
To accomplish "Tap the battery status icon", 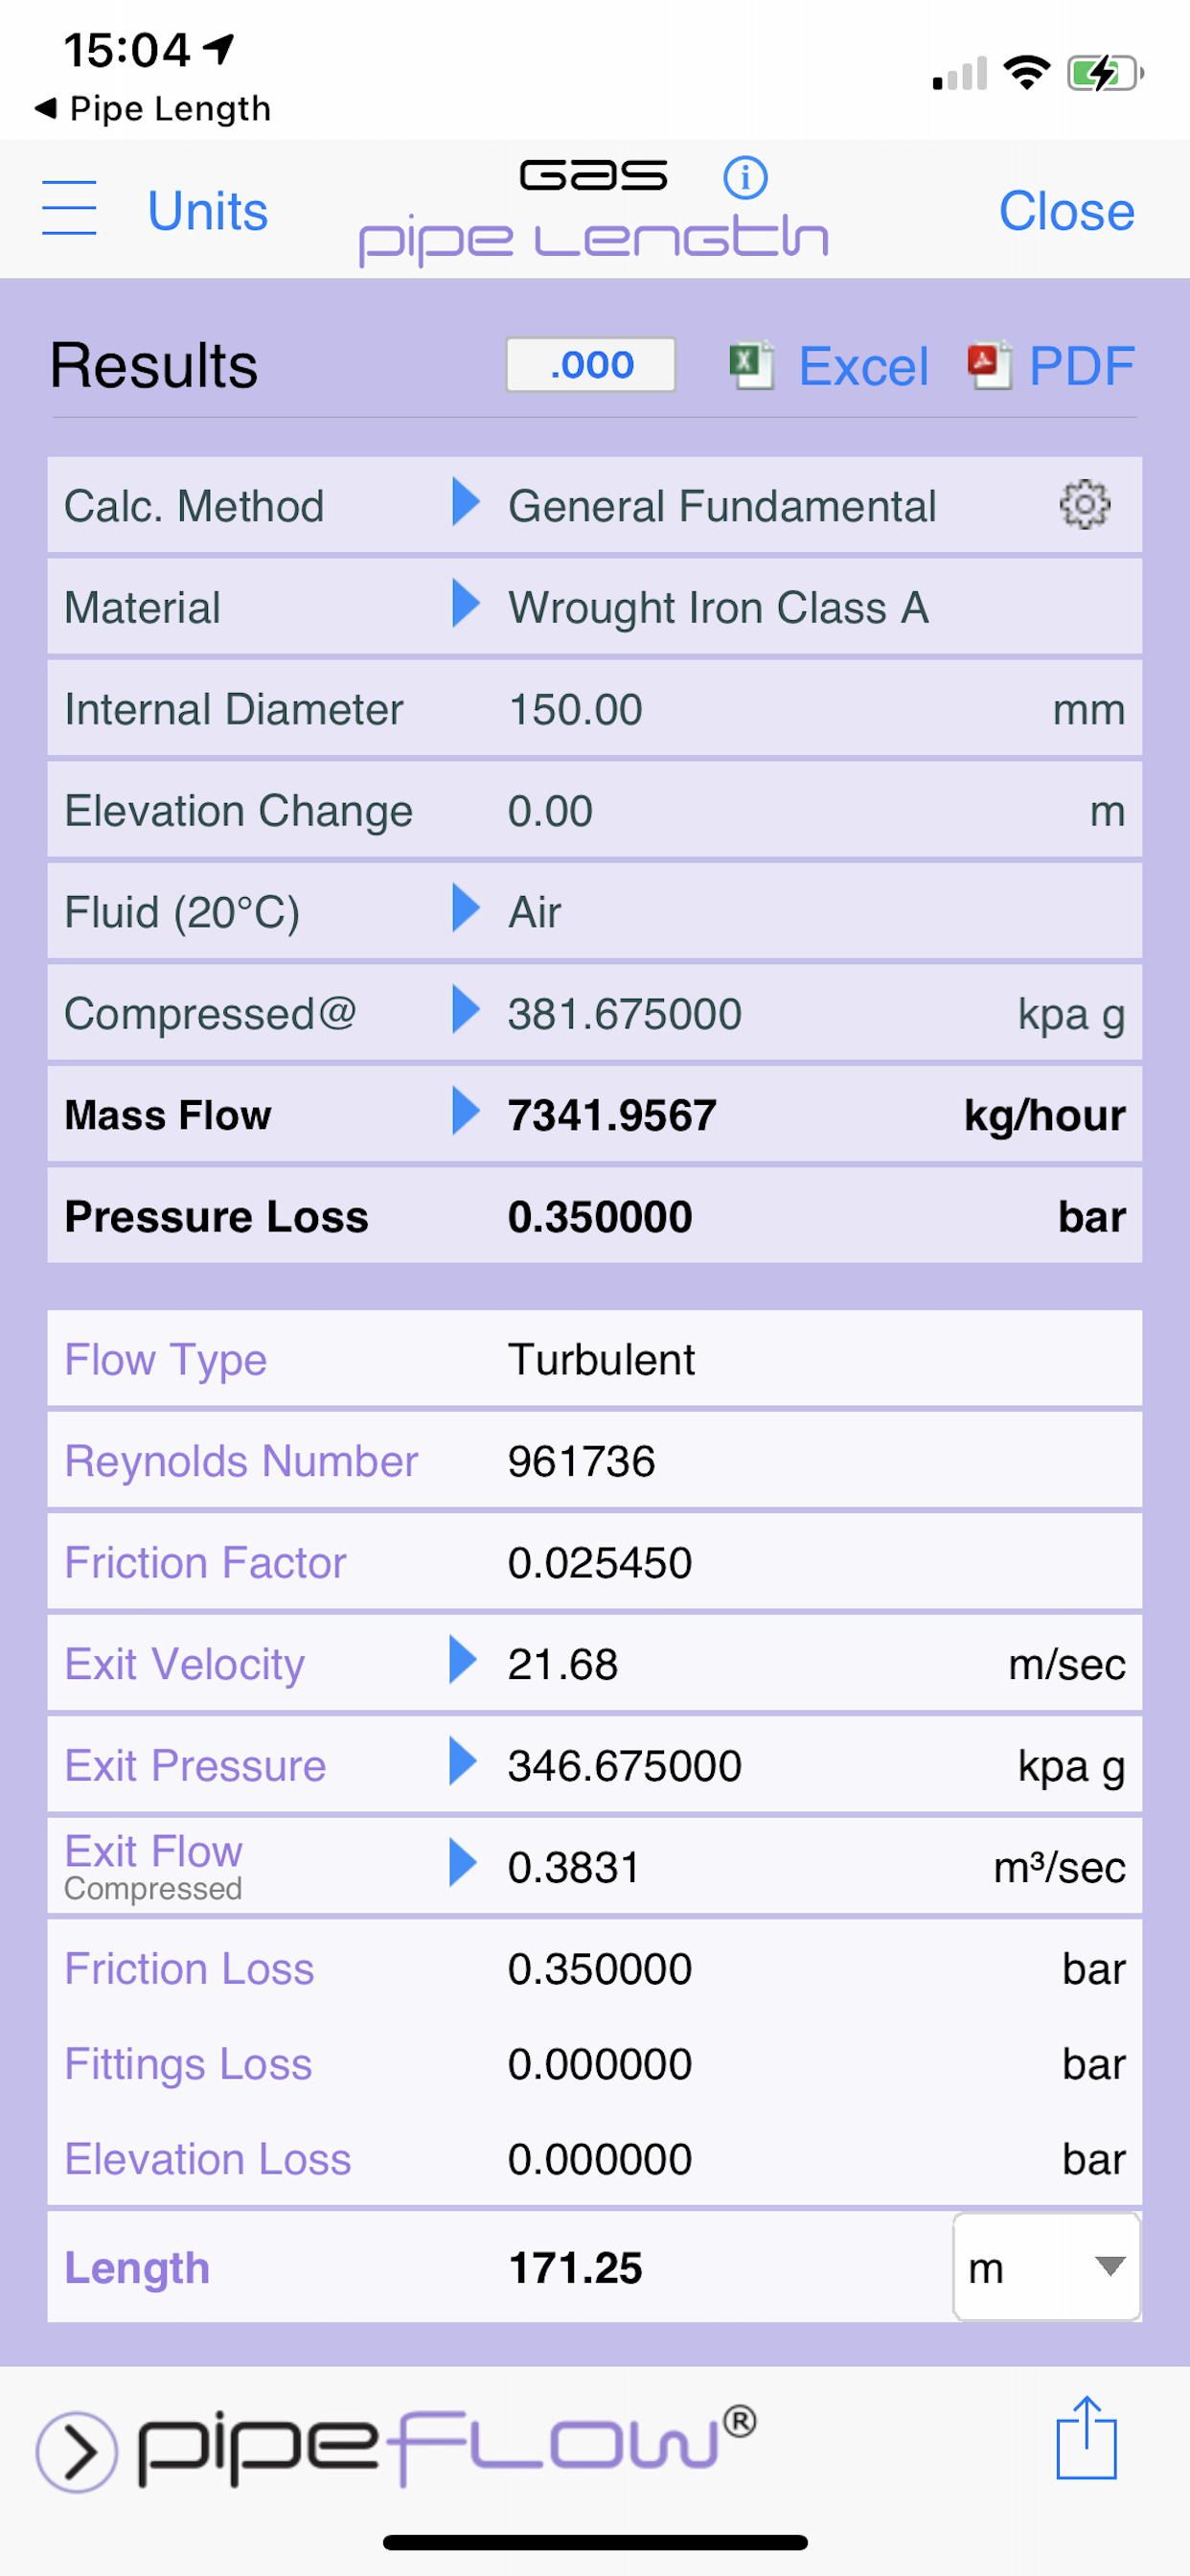I will pos(1105,73).
